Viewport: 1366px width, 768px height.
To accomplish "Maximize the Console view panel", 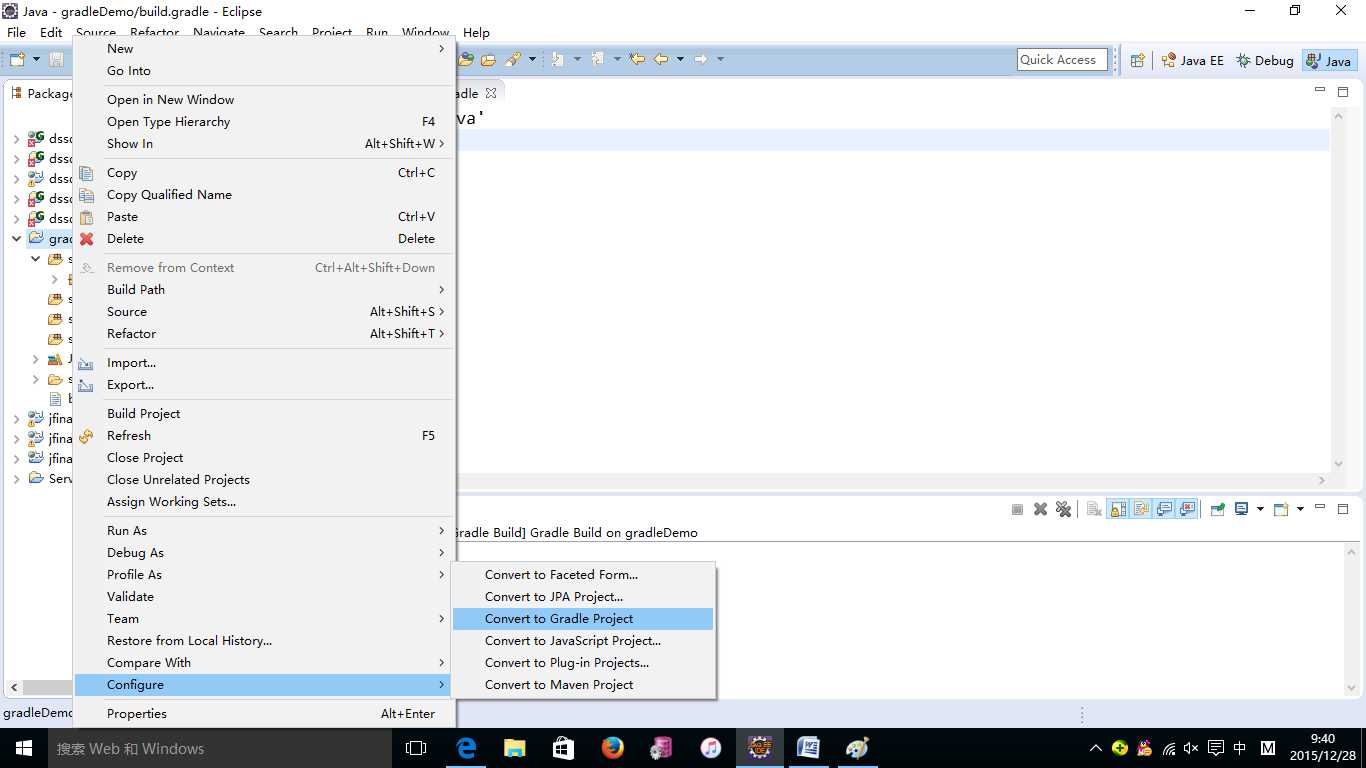I will 1341,508.
